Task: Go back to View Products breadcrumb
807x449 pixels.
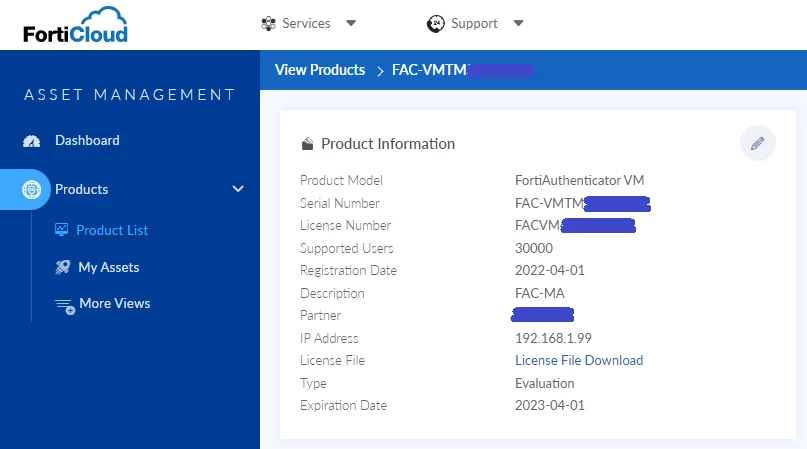Action: [320, 70]
